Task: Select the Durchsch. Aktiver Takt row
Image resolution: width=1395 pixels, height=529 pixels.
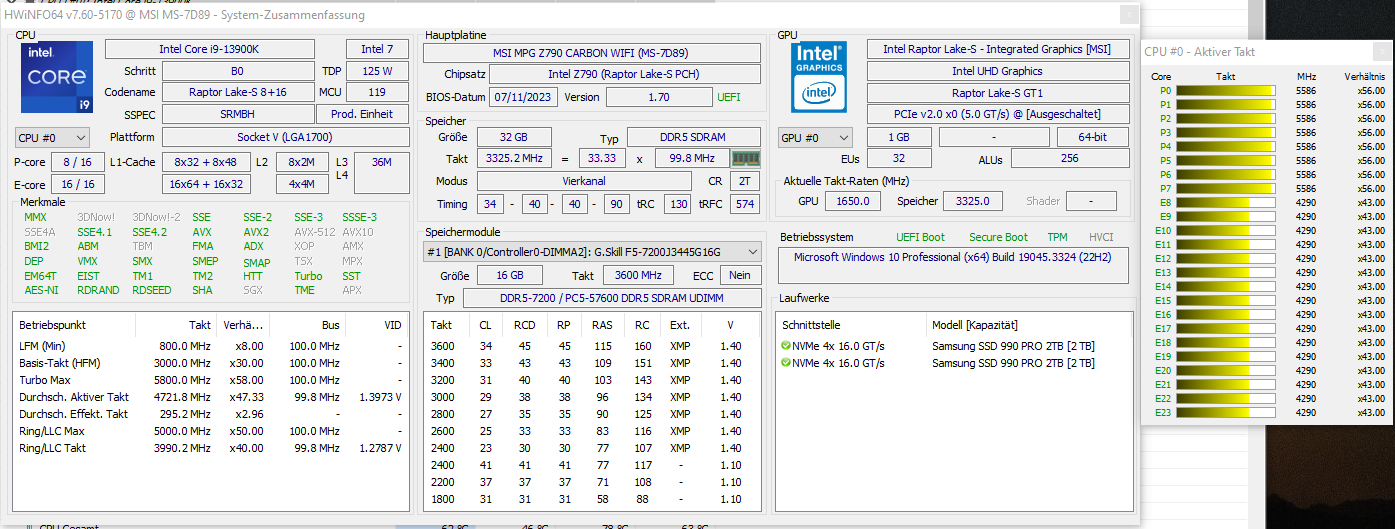Action: click(x=211, y=397)
